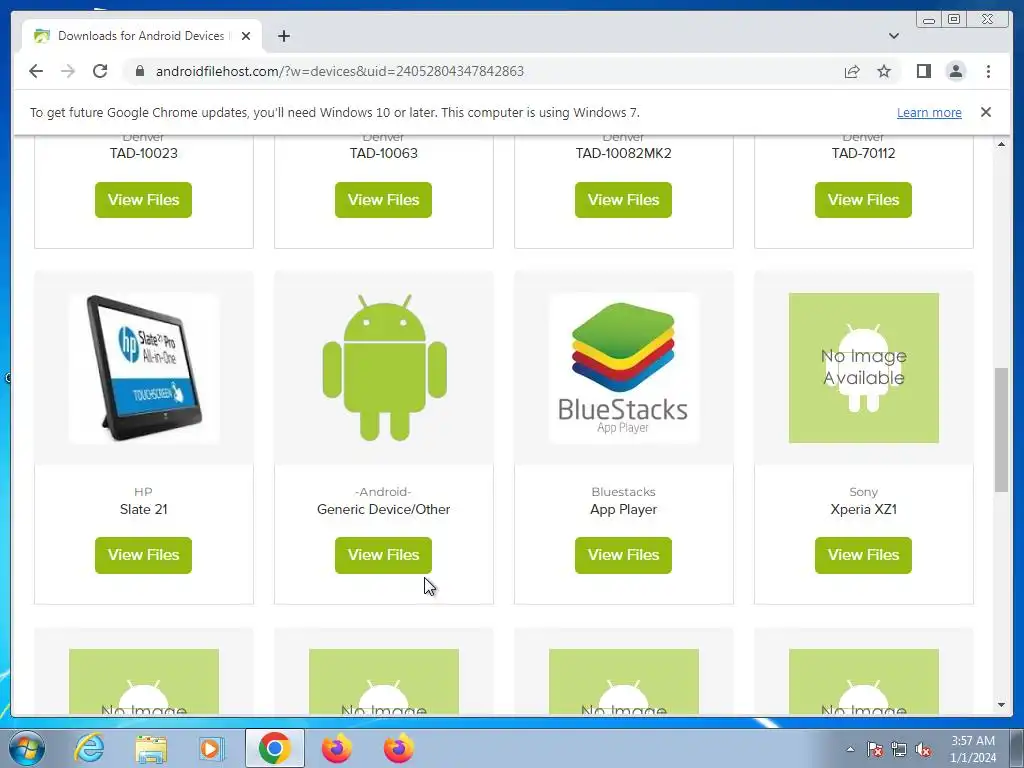The height and width of the screenshot is (768, 1024).
Task: Click the green Android robot image
Action: (384, 368)
